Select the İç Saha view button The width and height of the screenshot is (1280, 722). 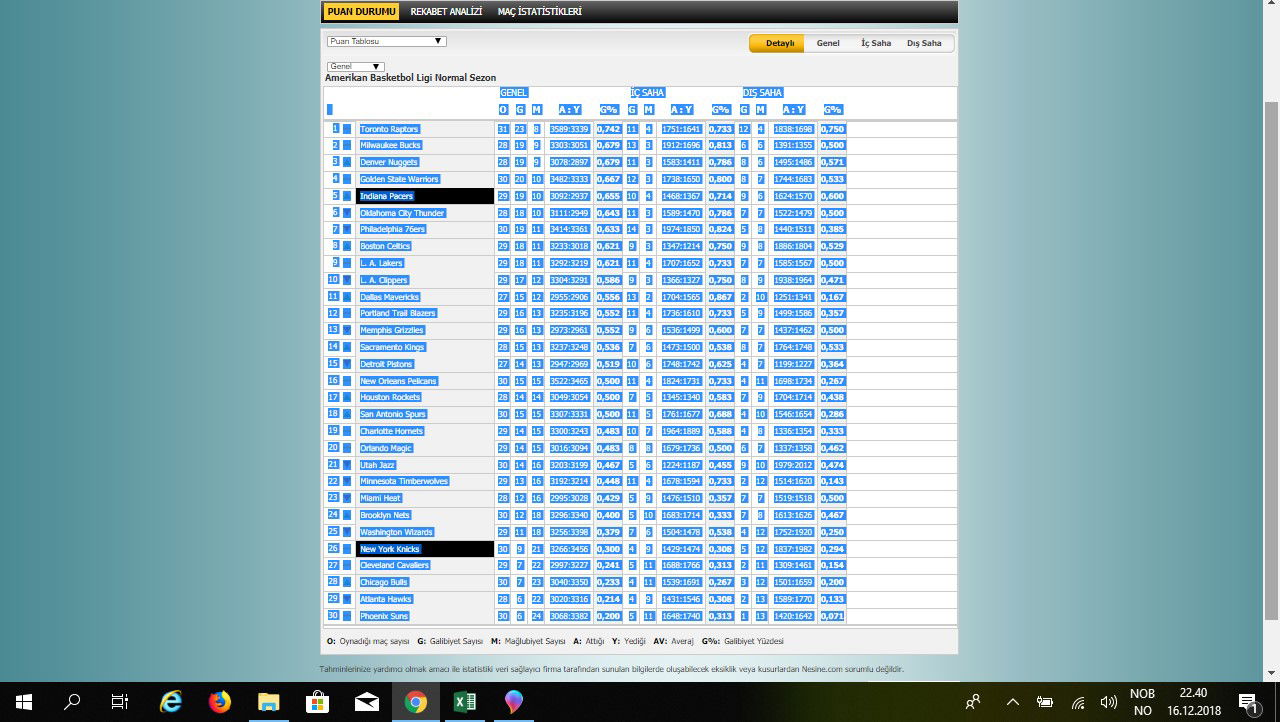876,43
